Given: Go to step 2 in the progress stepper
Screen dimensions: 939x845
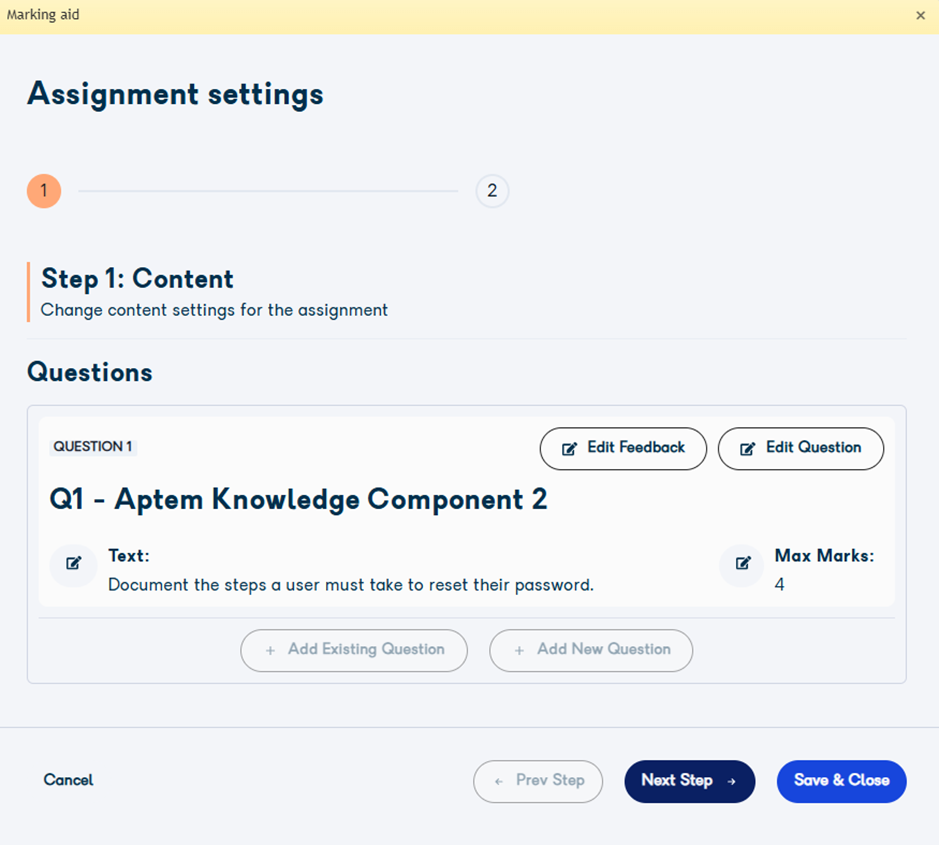Looking at the screenshot, I should (x=492, y=191).
